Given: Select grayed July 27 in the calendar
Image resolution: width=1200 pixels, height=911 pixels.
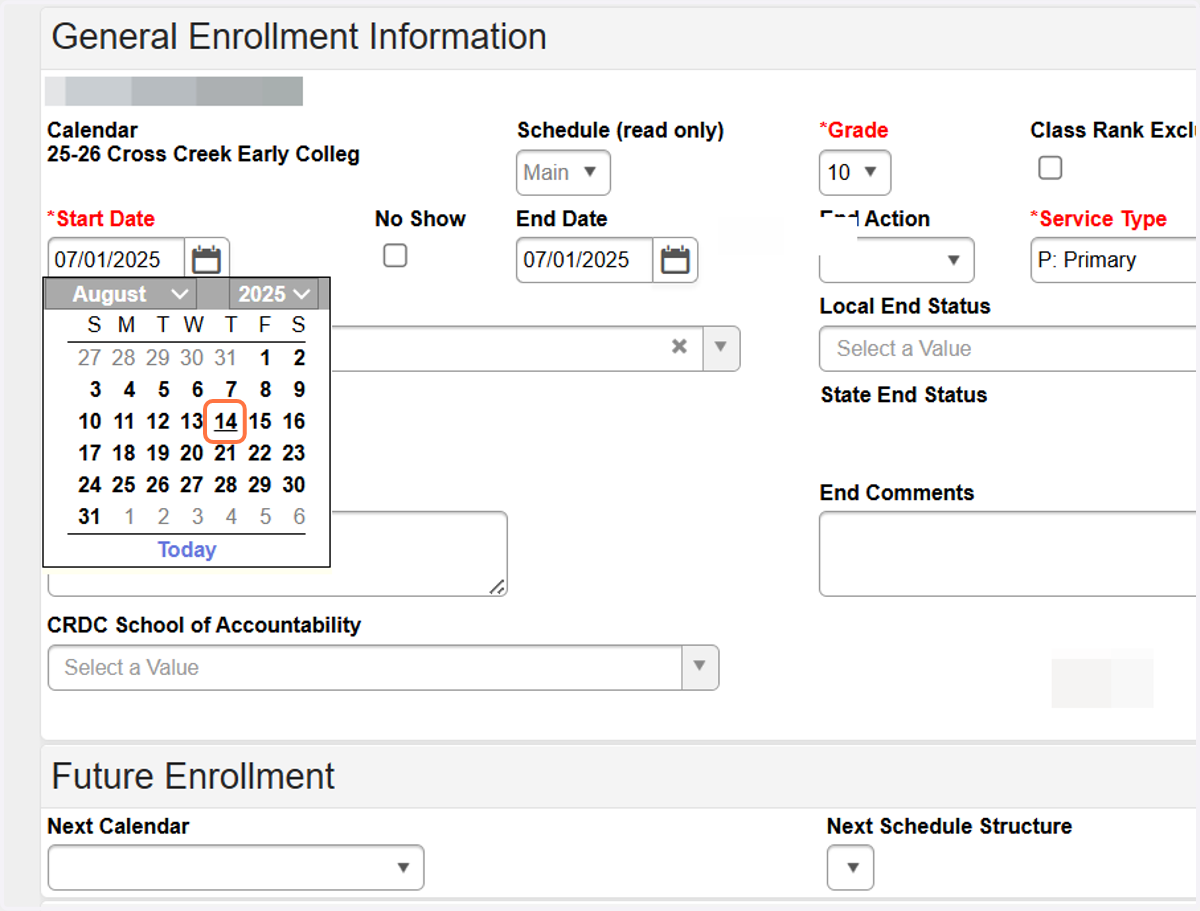Looking at the screenshot, I should click(90, 358).
